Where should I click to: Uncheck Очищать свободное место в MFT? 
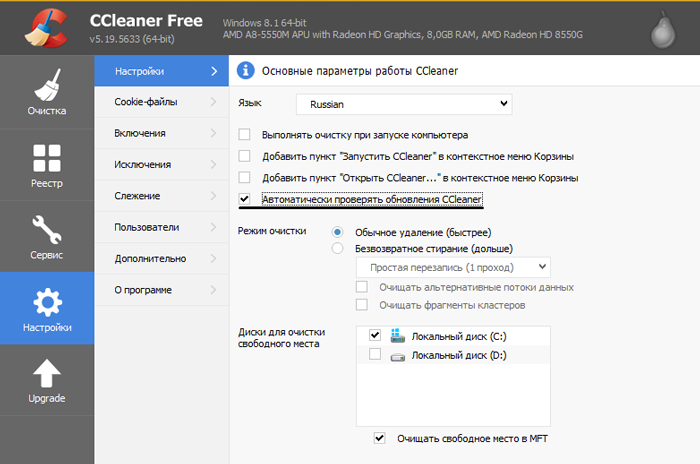point(379,438)
